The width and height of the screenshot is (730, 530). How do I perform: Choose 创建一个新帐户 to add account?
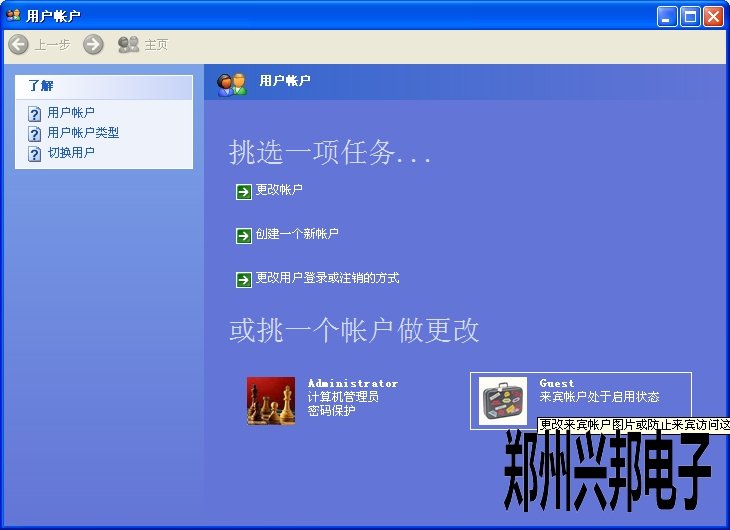(297, 234)
